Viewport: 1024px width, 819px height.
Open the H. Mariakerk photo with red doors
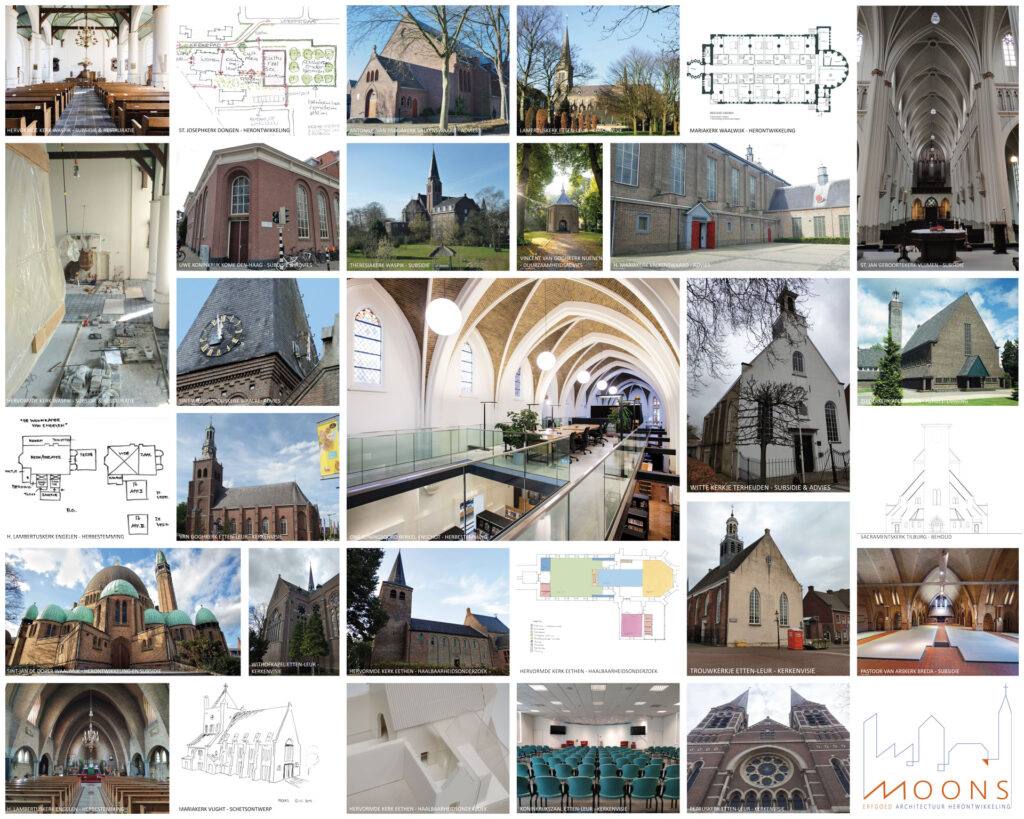[x=730, y=207]
